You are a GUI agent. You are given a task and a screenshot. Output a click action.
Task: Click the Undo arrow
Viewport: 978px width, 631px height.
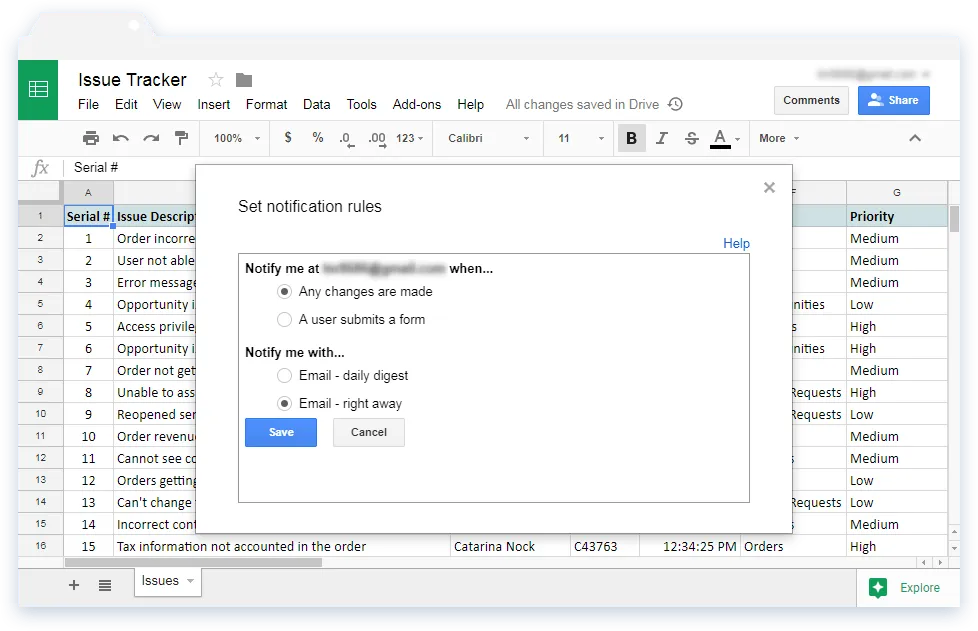[x=120, y=138]
